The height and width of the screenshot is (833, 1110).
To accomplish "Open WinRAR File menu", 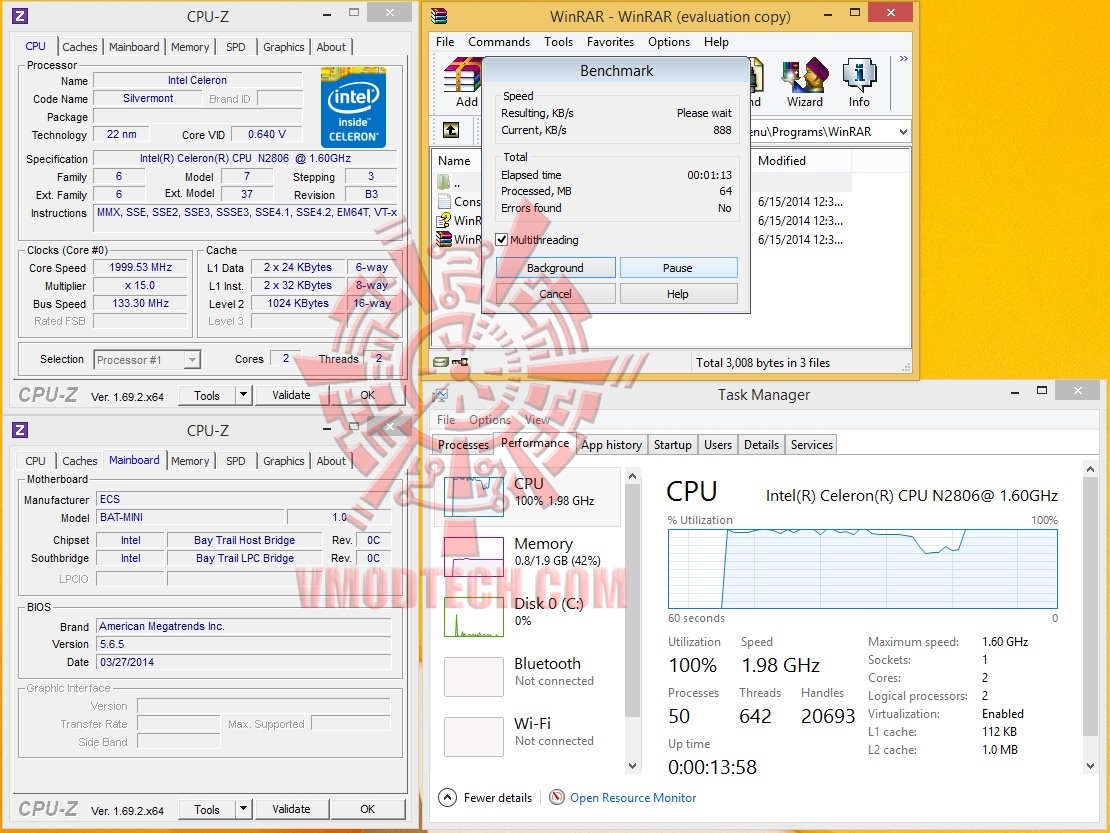I will [445, 42].
